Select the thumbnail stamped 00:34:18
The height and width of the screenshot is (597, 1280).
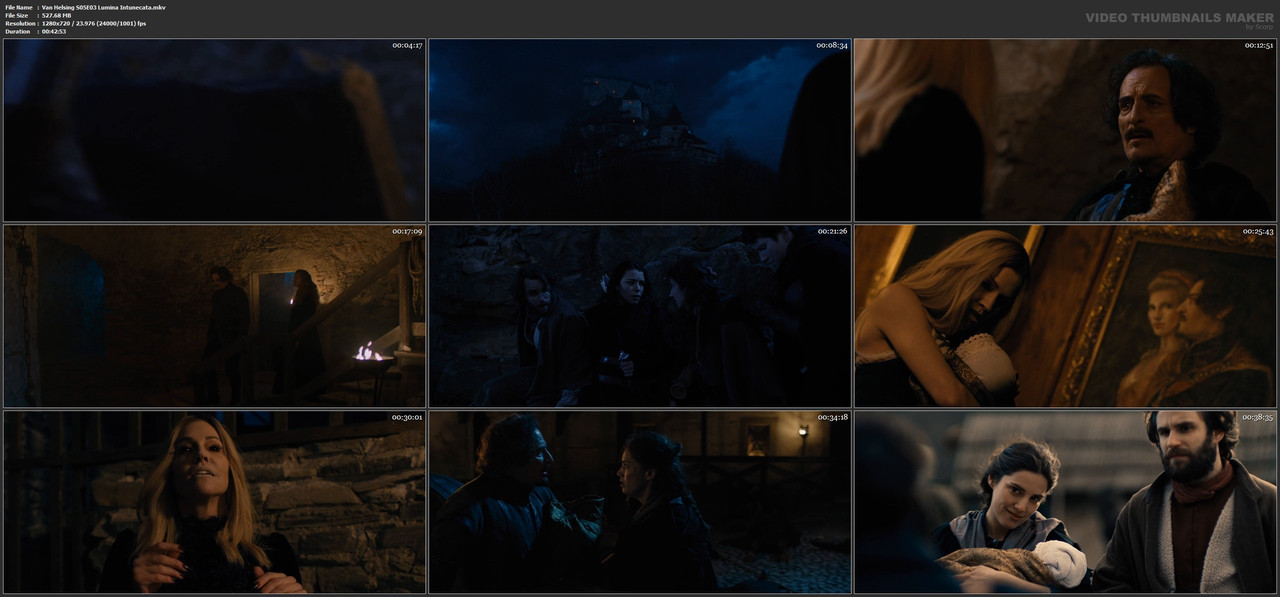click(640, 502)
